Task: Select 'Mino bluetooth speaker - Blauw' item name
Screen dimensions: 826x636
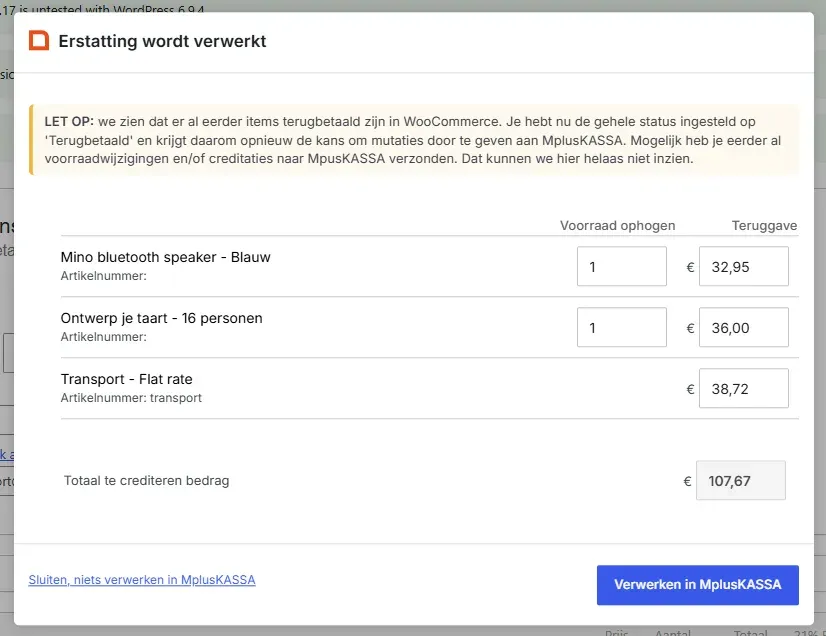Action: [x=165, y=257]
